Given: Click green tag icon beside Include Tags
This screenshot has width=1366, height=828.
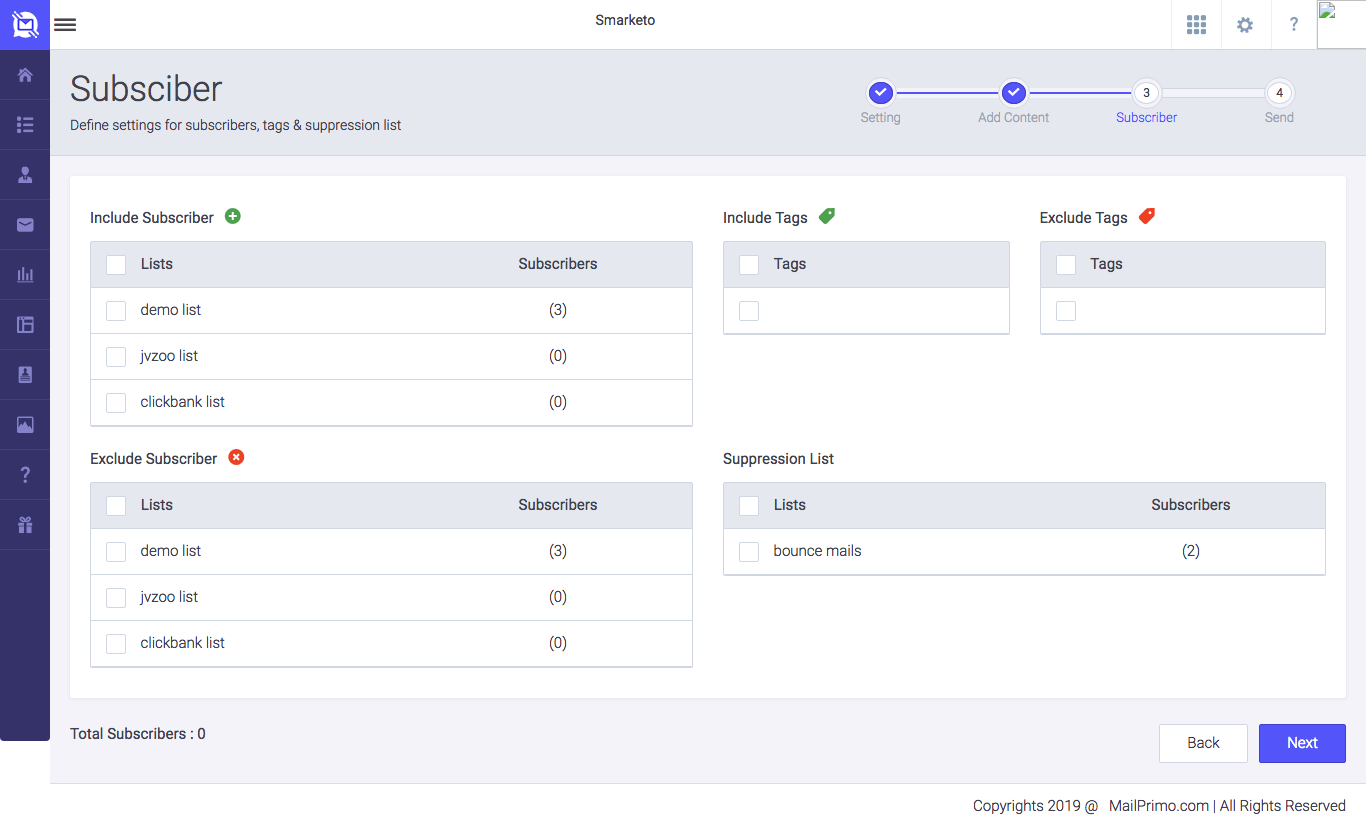Looking at the screenshot, I should click(827, 216).
